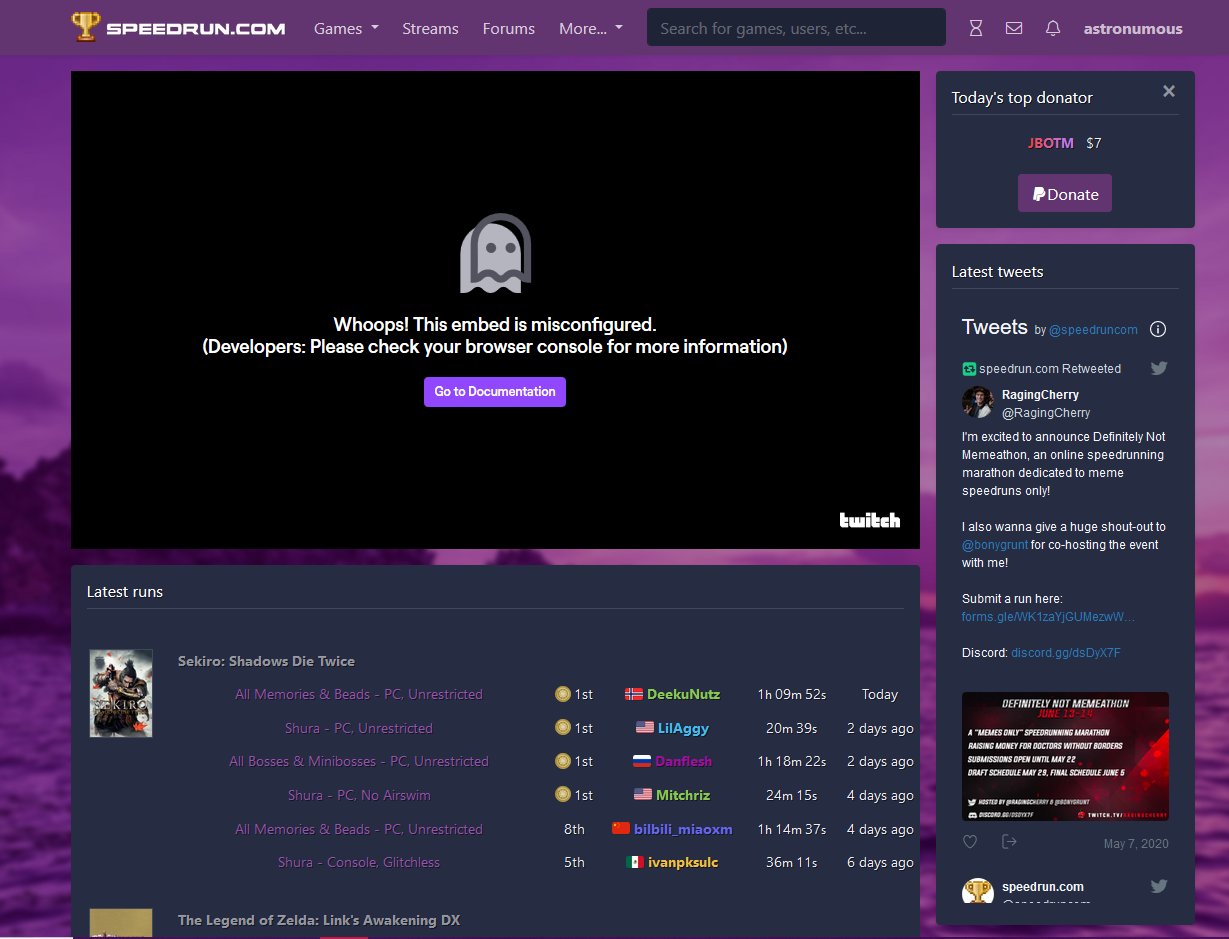Click the 8th place rank for bilbili_miaoxm

574,829
